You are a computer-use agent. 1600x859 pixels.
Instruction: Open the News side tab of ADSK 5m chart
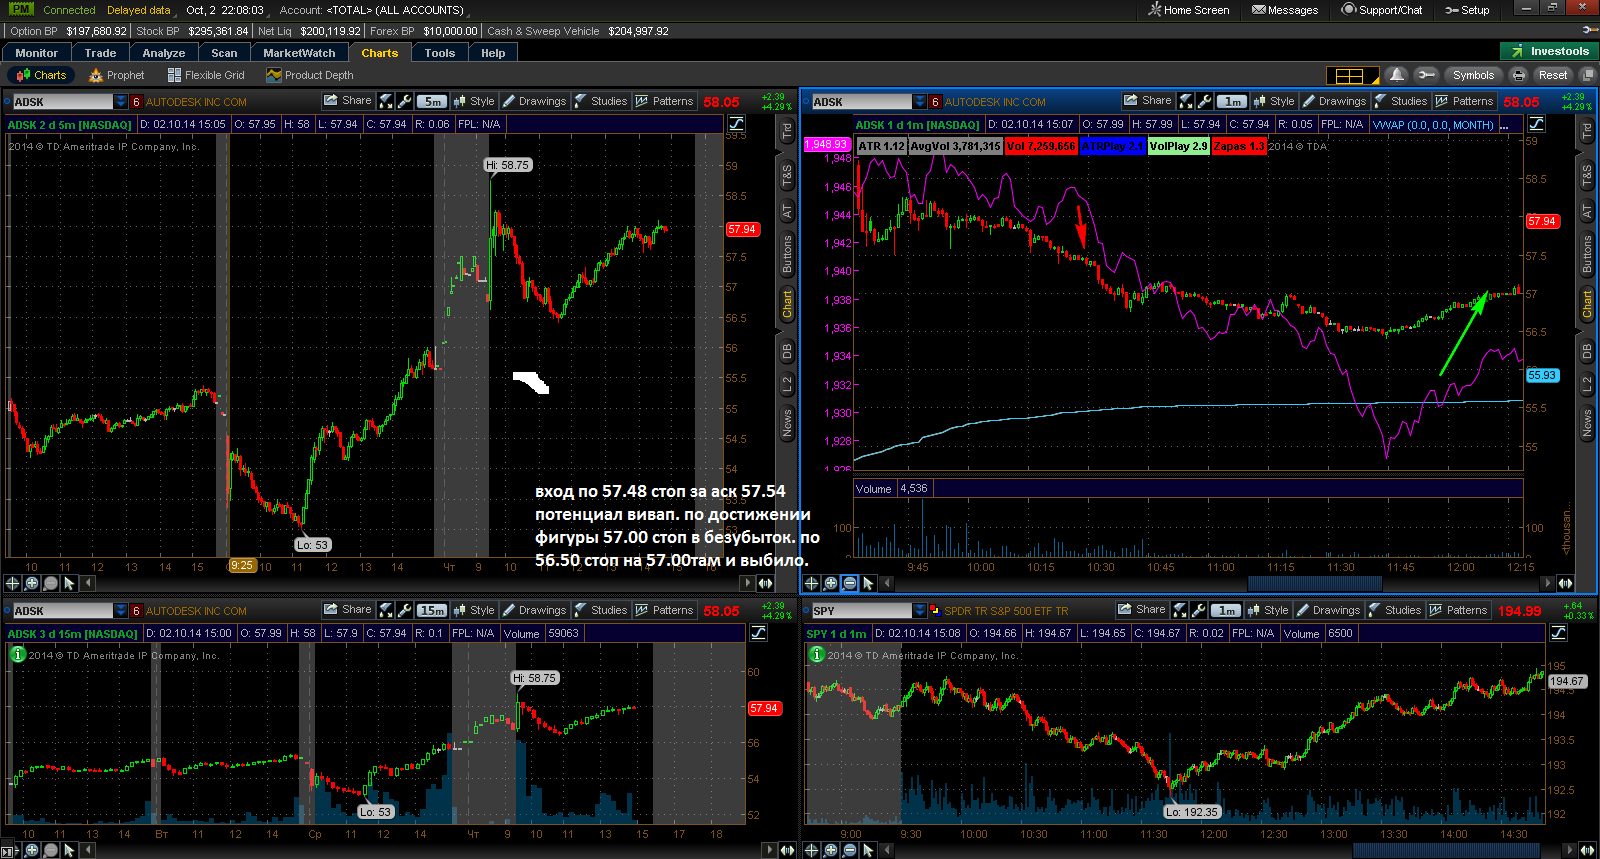tap(787, 424)
